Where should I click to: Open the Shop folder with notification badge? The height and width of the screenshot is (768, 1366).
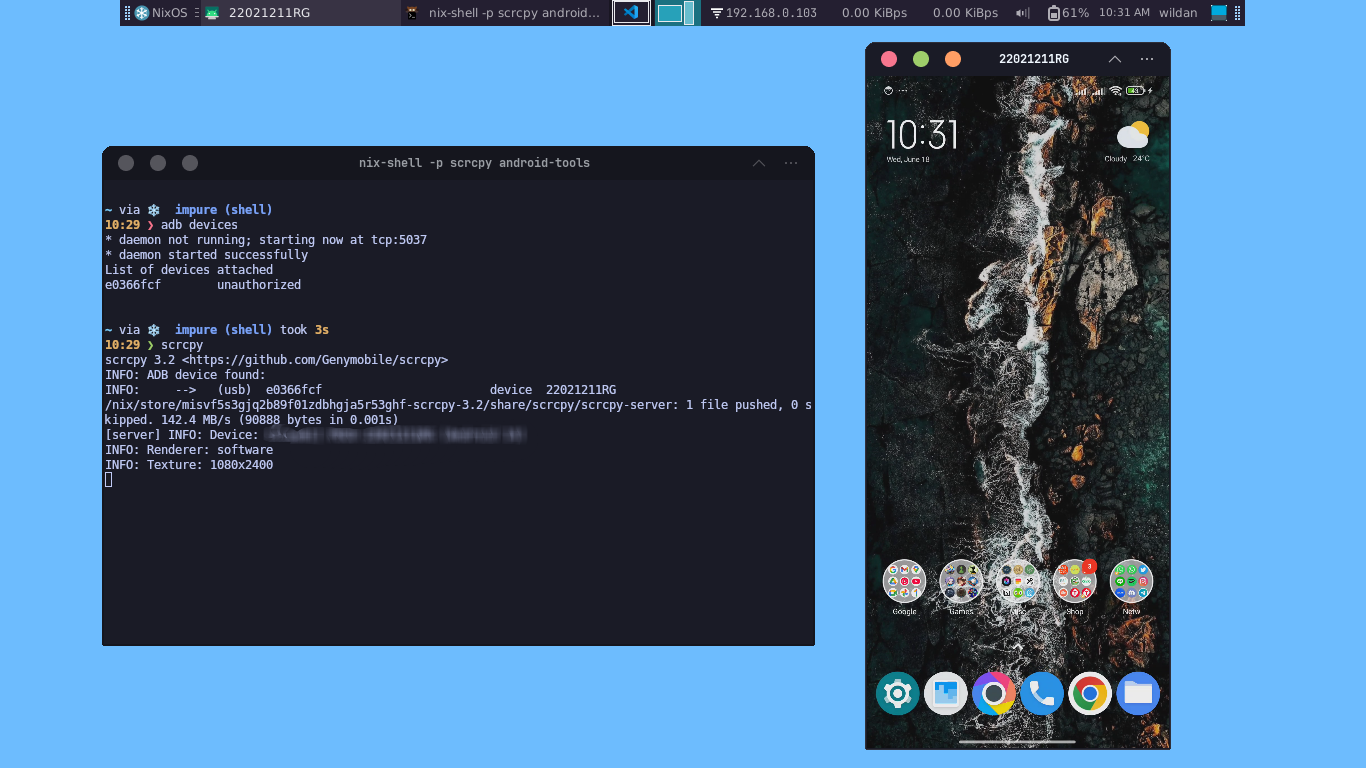click(1075, 581)
